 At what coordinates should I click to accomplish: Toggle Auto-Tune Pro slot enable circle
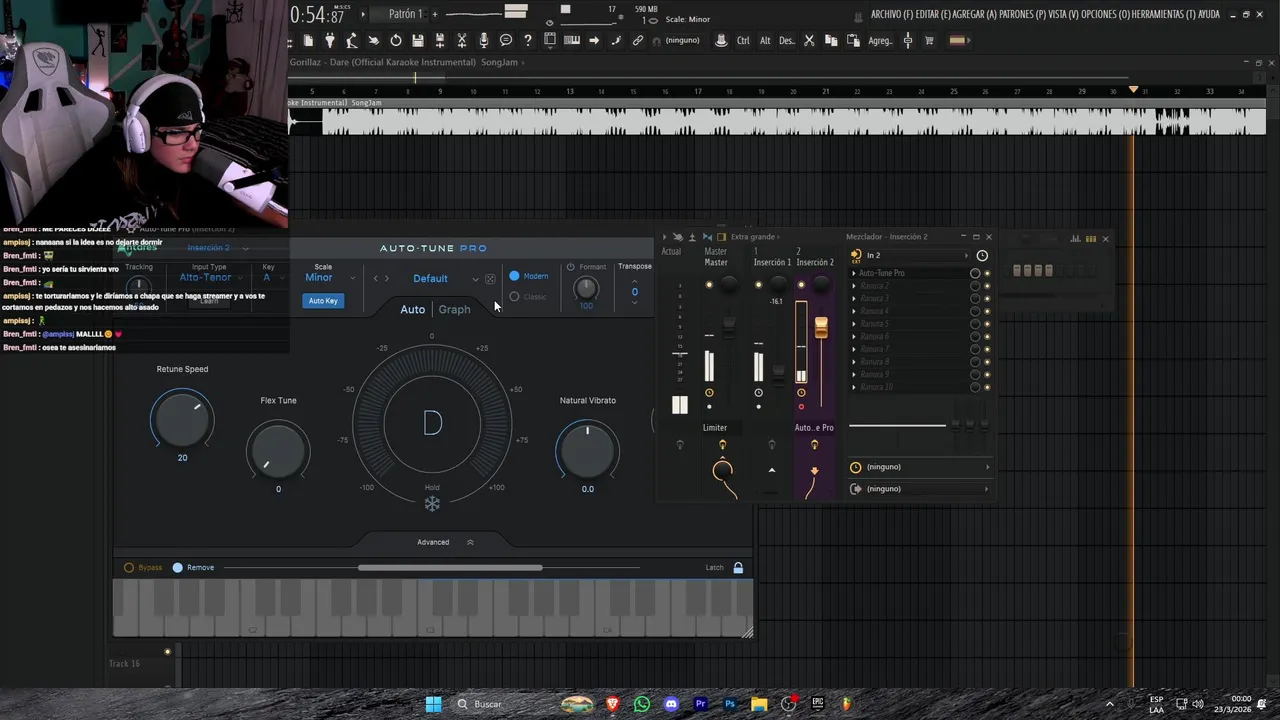tap(975, 273)
